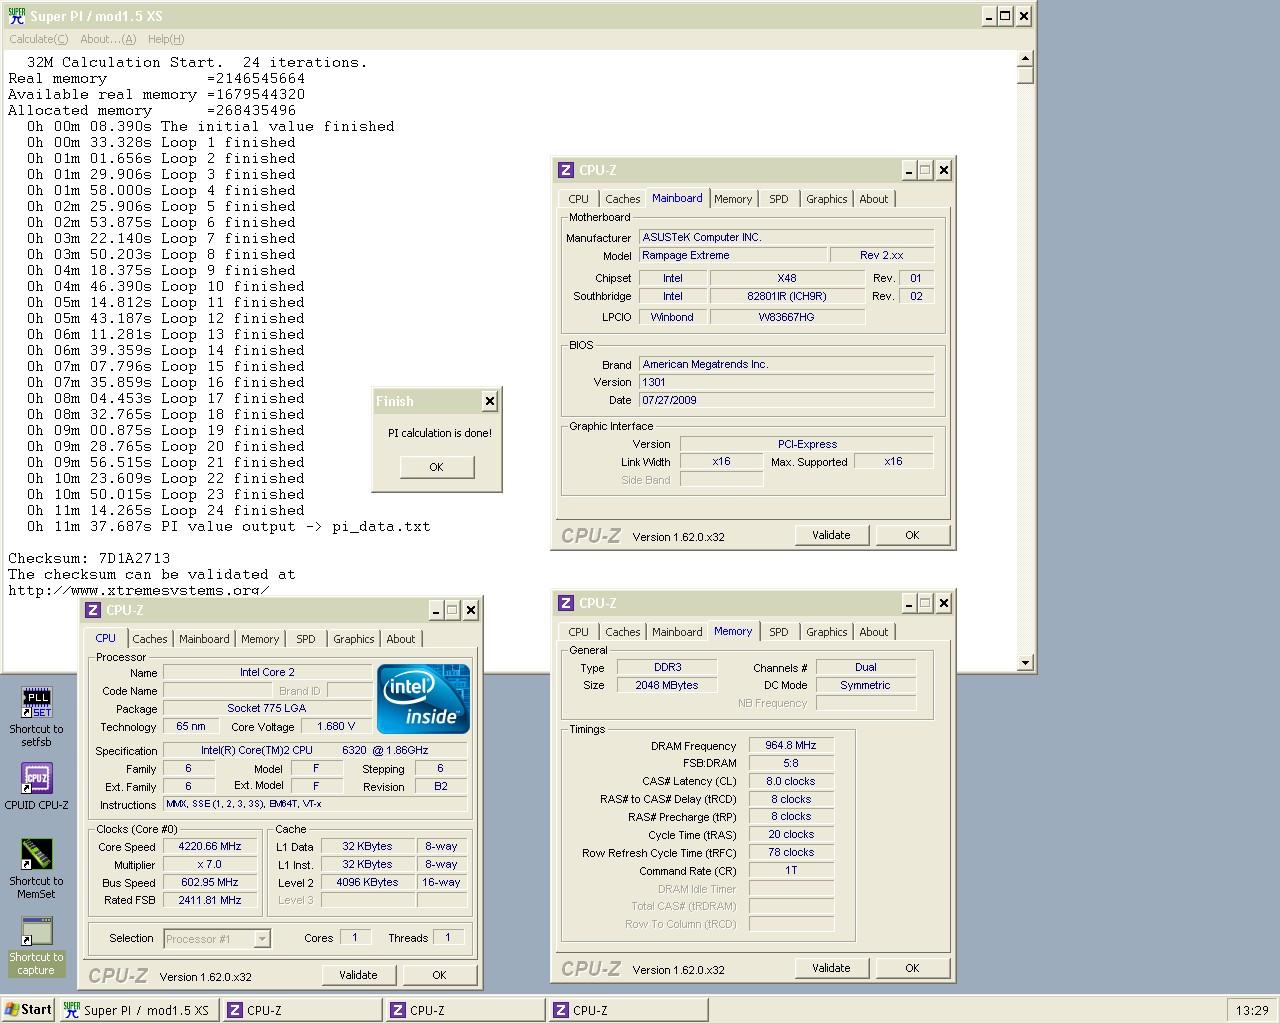The image size is (1280, 1024).
Task: Click the Rampage Extreme model field
Action: tap(733, 256)
